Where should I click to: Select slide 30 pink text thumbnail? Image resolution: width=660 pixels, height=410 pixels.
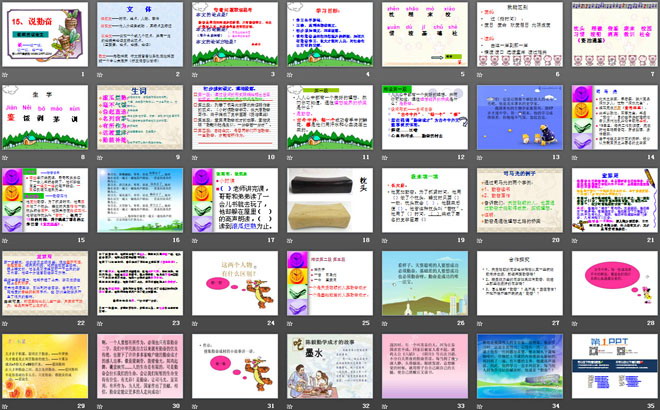coord(140,366)
